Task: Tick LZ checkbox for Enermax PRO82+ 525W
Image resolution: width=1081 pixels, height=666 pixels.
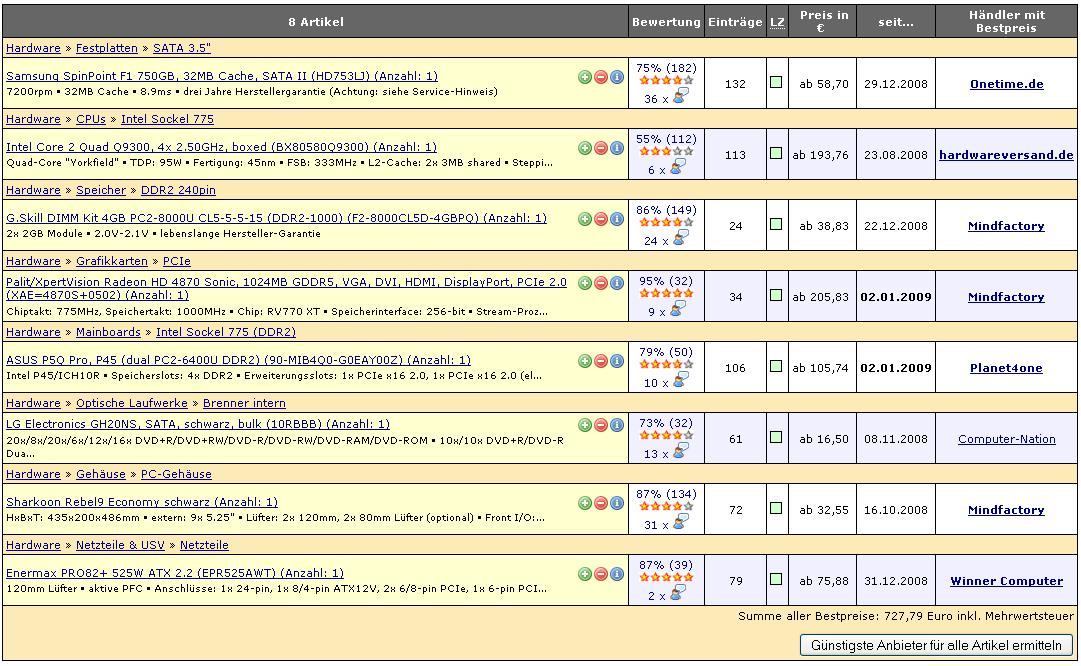Action: point(776,579)
